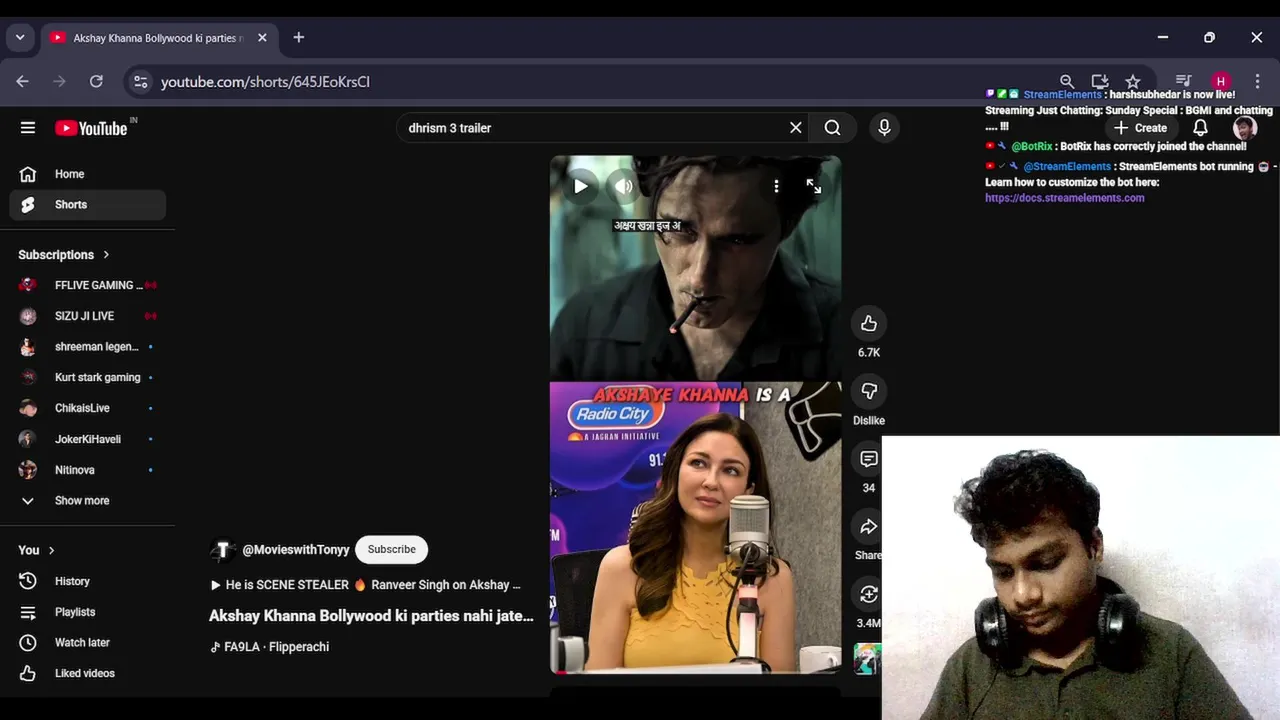Select Home in the sidebar
This screenshot has height=720, width=1280.
88,174
